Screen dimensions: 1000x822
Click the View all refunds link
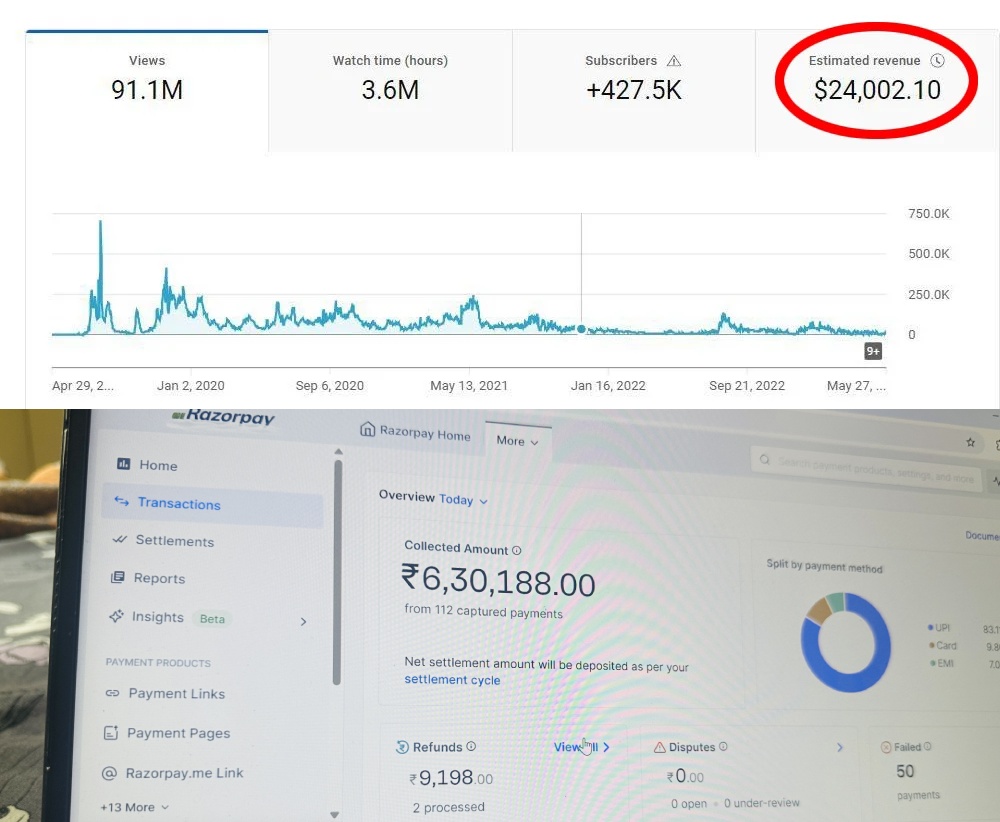[x=581, y=747]
